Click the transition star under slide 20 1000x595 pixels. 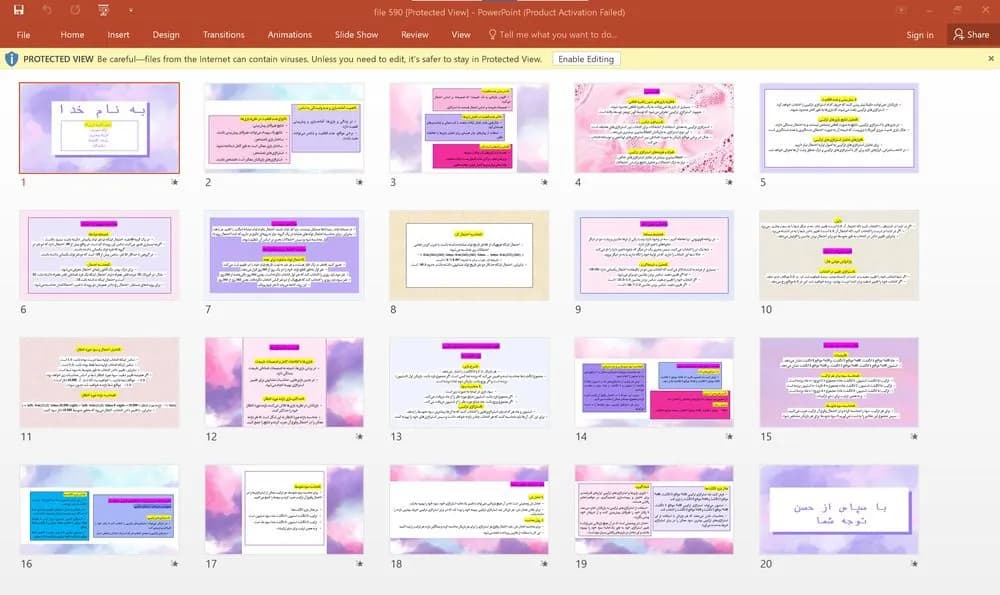914,564
